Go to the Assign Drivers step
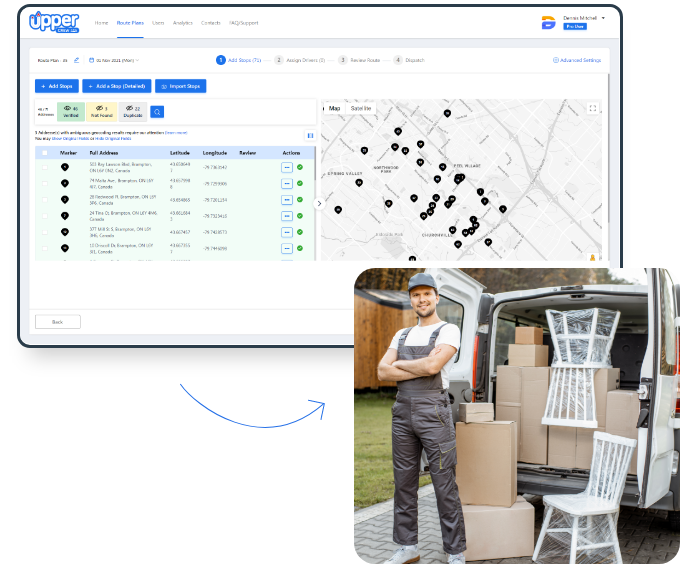The height and width of the screenshot is (564, 680). [x=300, y=60]
